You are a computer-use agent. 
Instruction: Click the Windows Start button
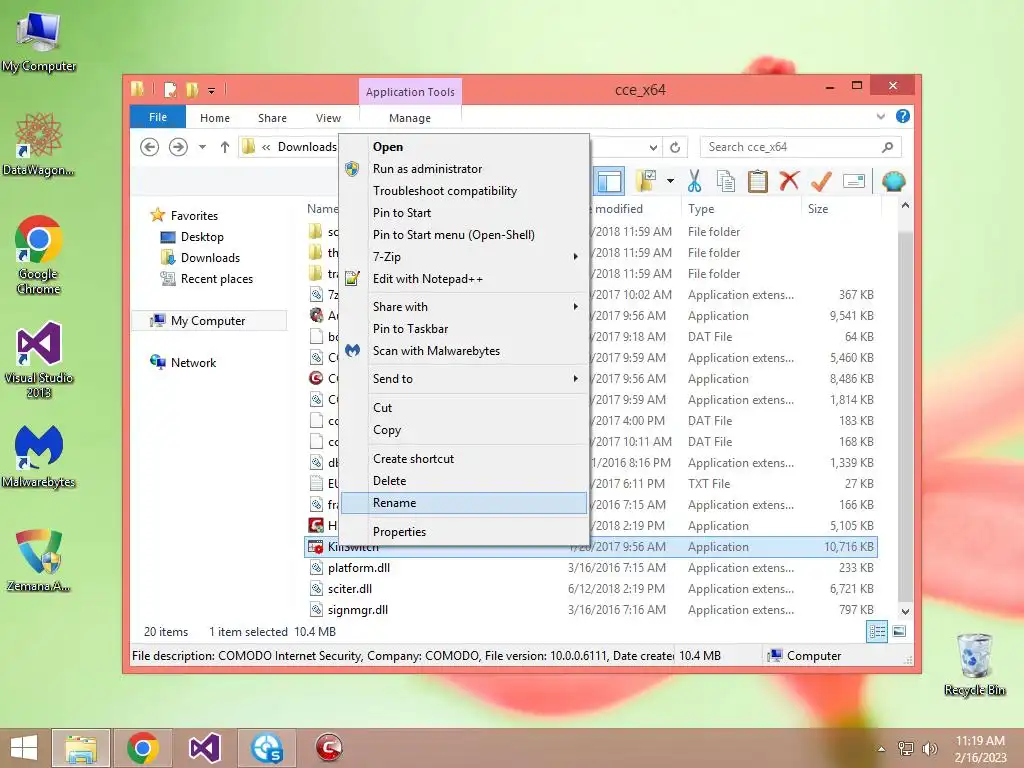[24, 748]
